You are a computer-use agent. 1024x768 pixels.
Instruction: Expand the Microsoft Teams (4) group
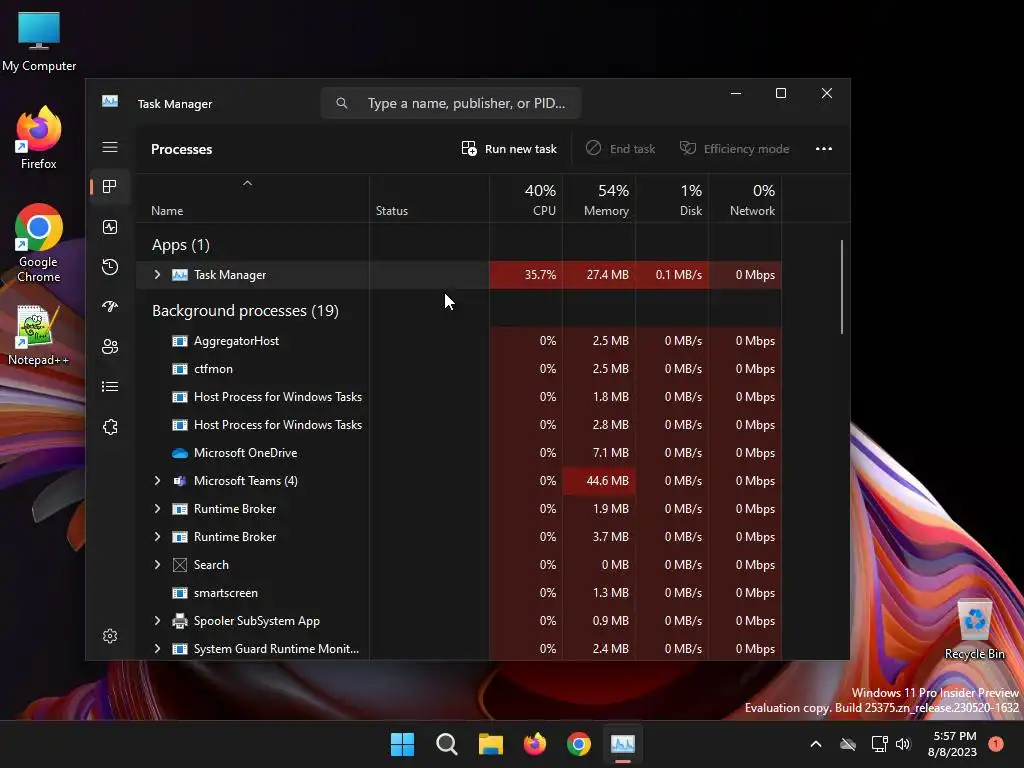157,481
